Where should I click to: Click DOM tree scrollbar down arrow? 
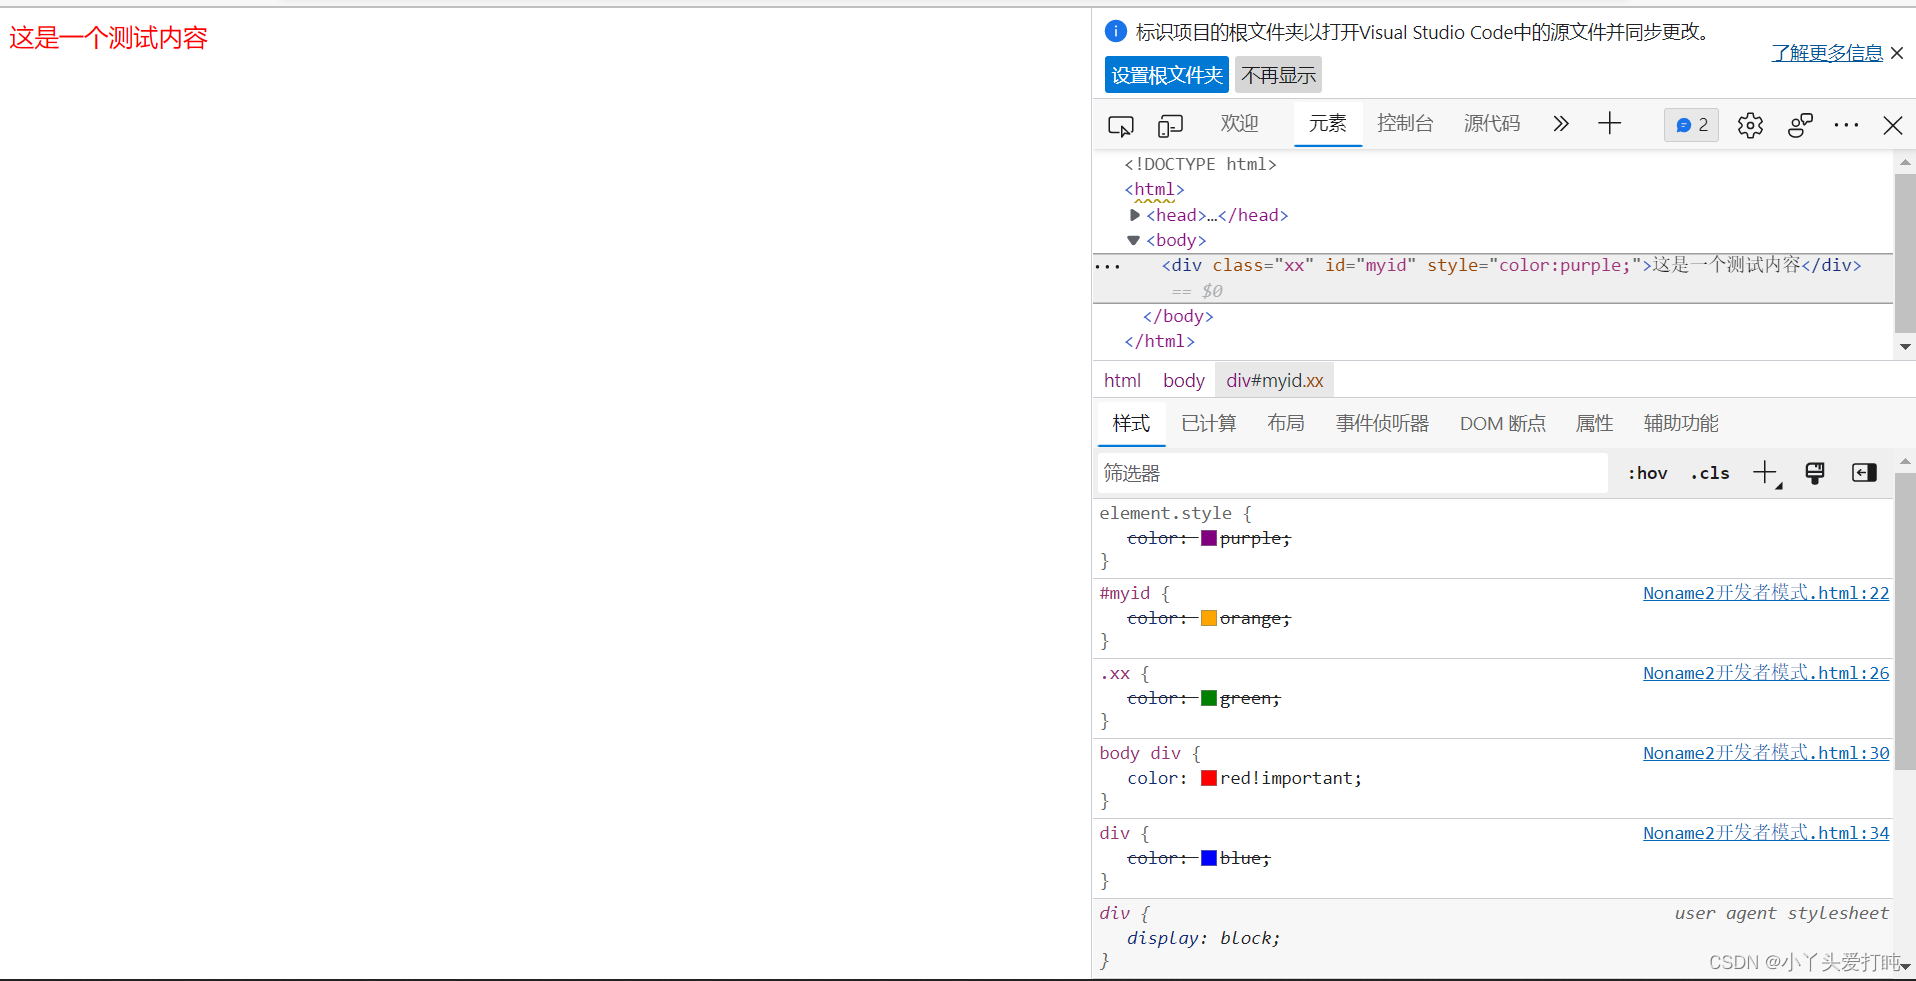(1905, 347)
